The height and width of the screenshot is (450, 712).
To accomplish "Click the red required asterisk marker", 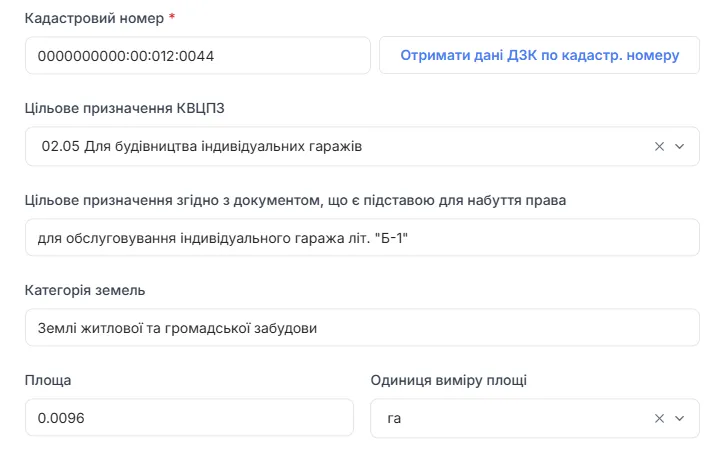I will [172, 17].
